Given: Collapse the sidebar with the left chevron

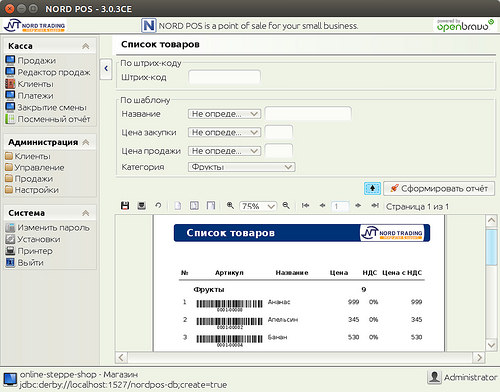Looking at the screenshot, I should (x=106, y=69).
